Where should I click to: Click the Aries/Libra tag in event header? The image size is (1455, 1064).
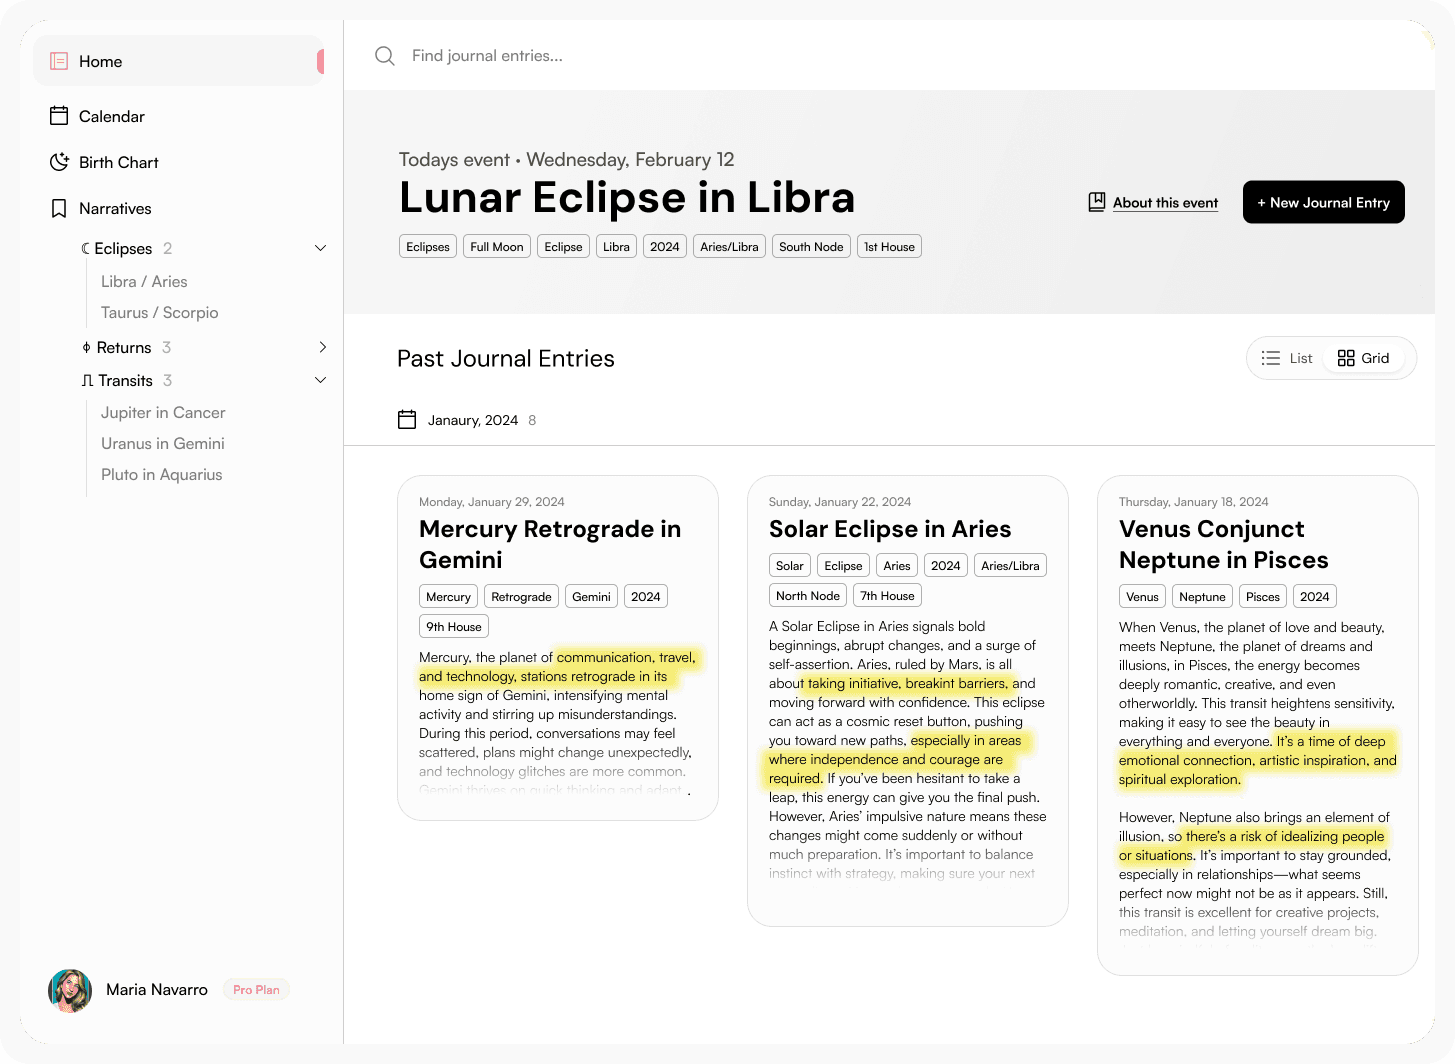729,247
